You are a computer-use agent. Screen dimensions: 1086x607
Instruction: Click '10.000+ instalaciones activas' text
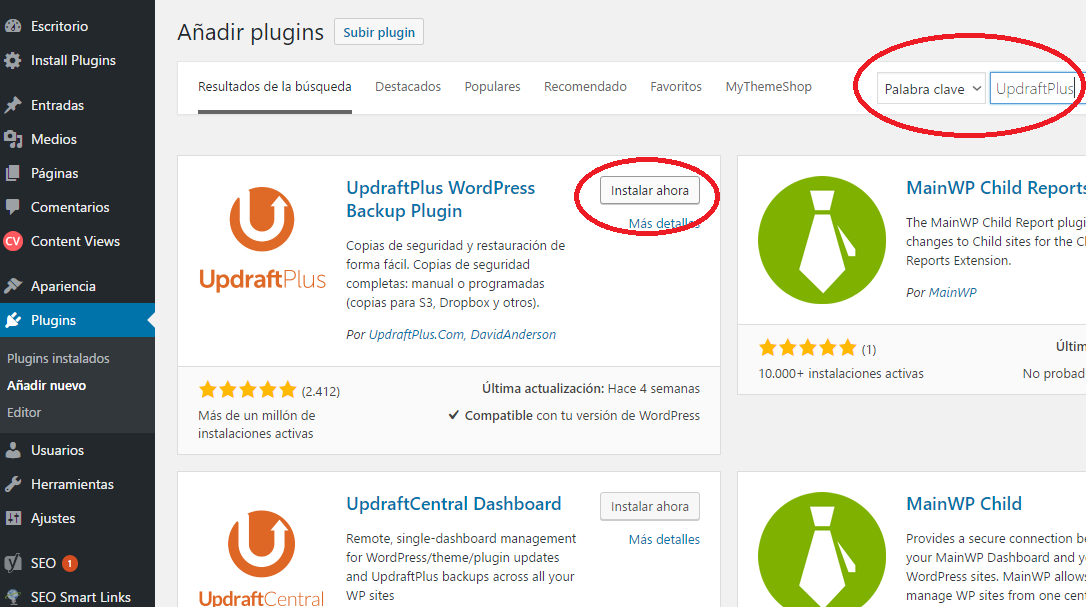841,373
